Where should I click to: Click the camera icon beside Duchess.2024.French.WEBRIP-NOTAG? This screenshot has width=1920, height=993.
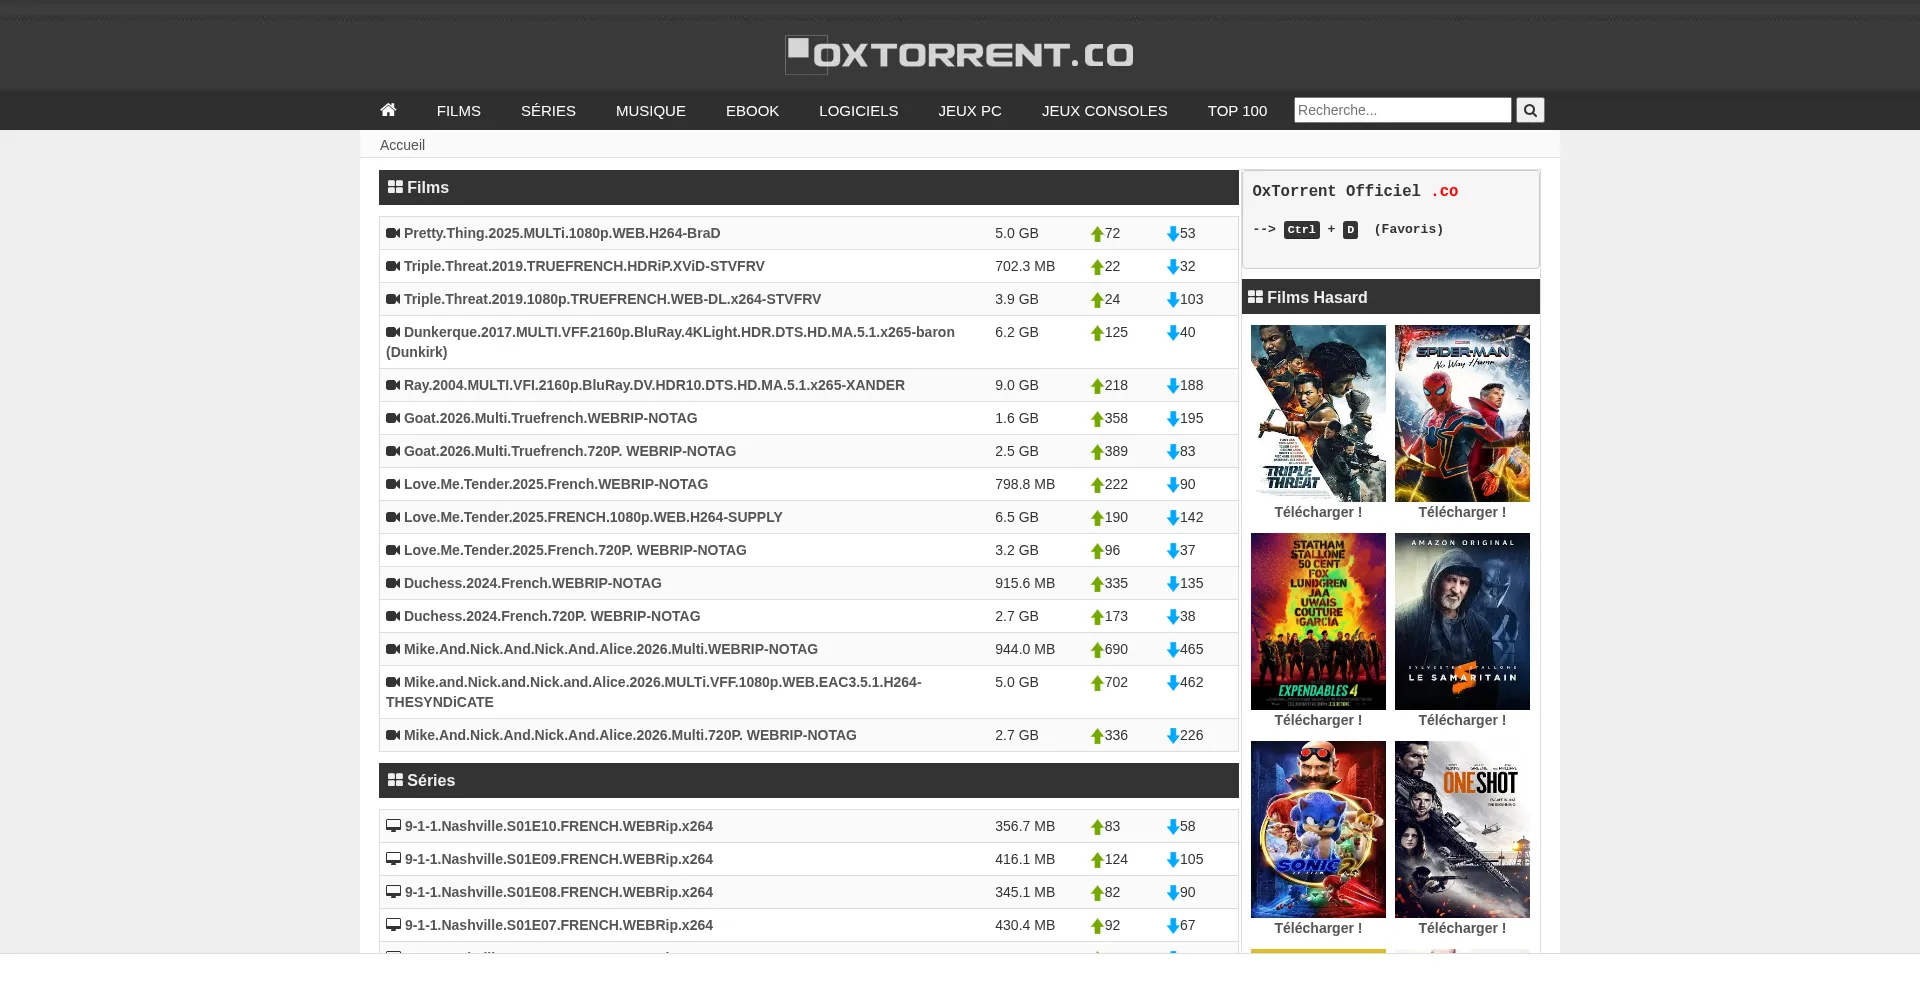(x=393, y=583)
